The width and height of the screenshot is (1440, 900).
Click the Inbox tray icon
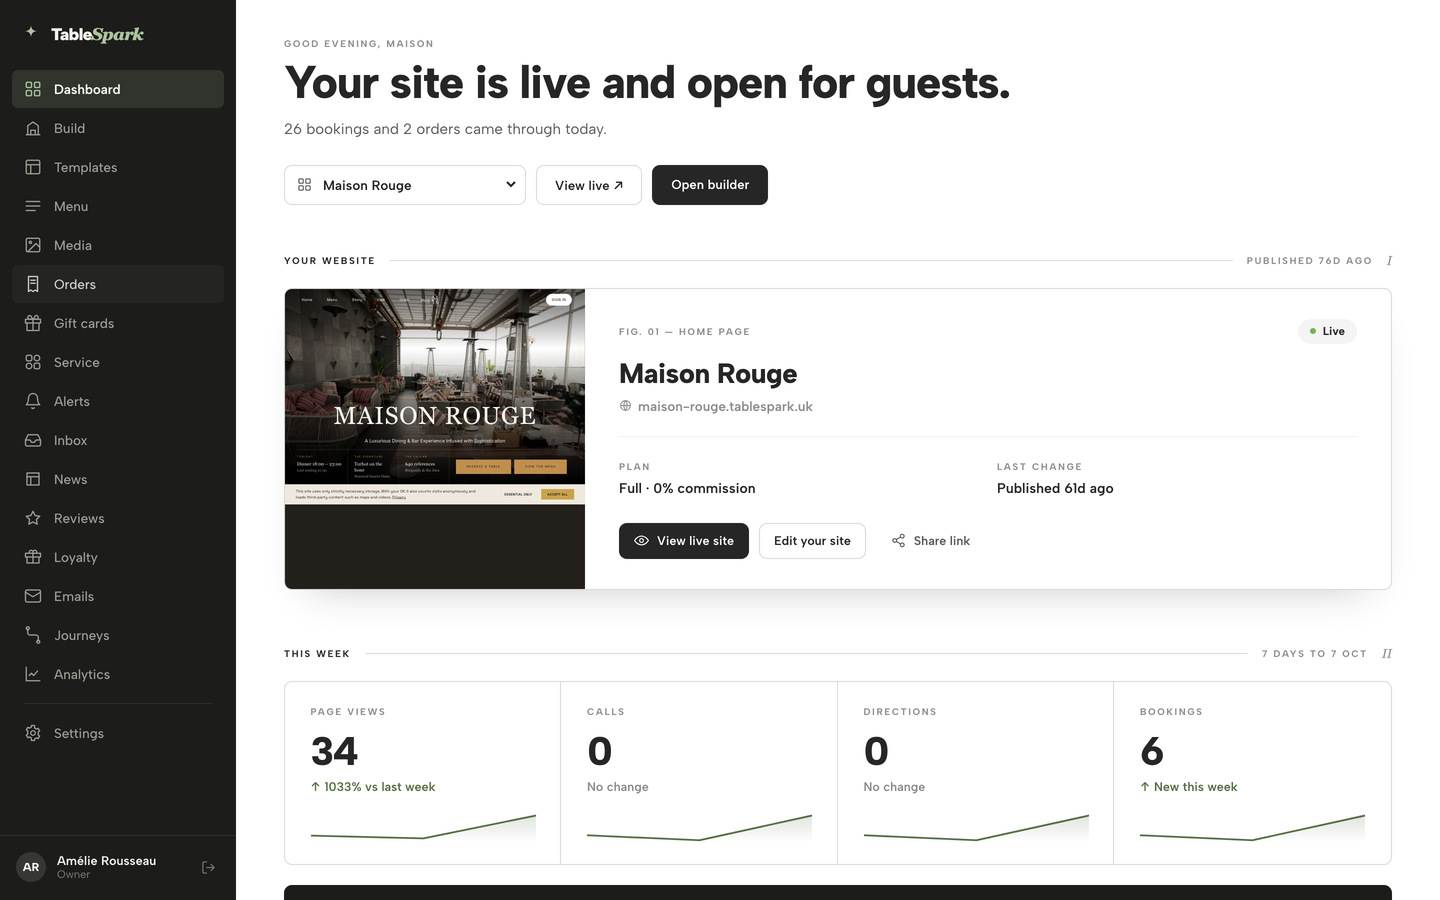33,440
